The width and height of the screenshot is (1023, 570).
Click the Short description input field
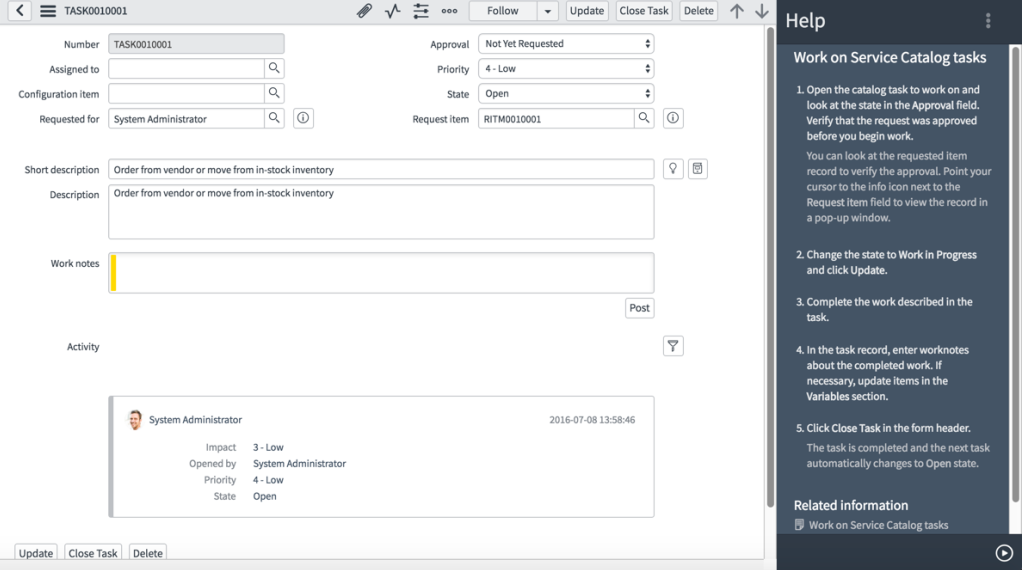click(x=381, y=169)
